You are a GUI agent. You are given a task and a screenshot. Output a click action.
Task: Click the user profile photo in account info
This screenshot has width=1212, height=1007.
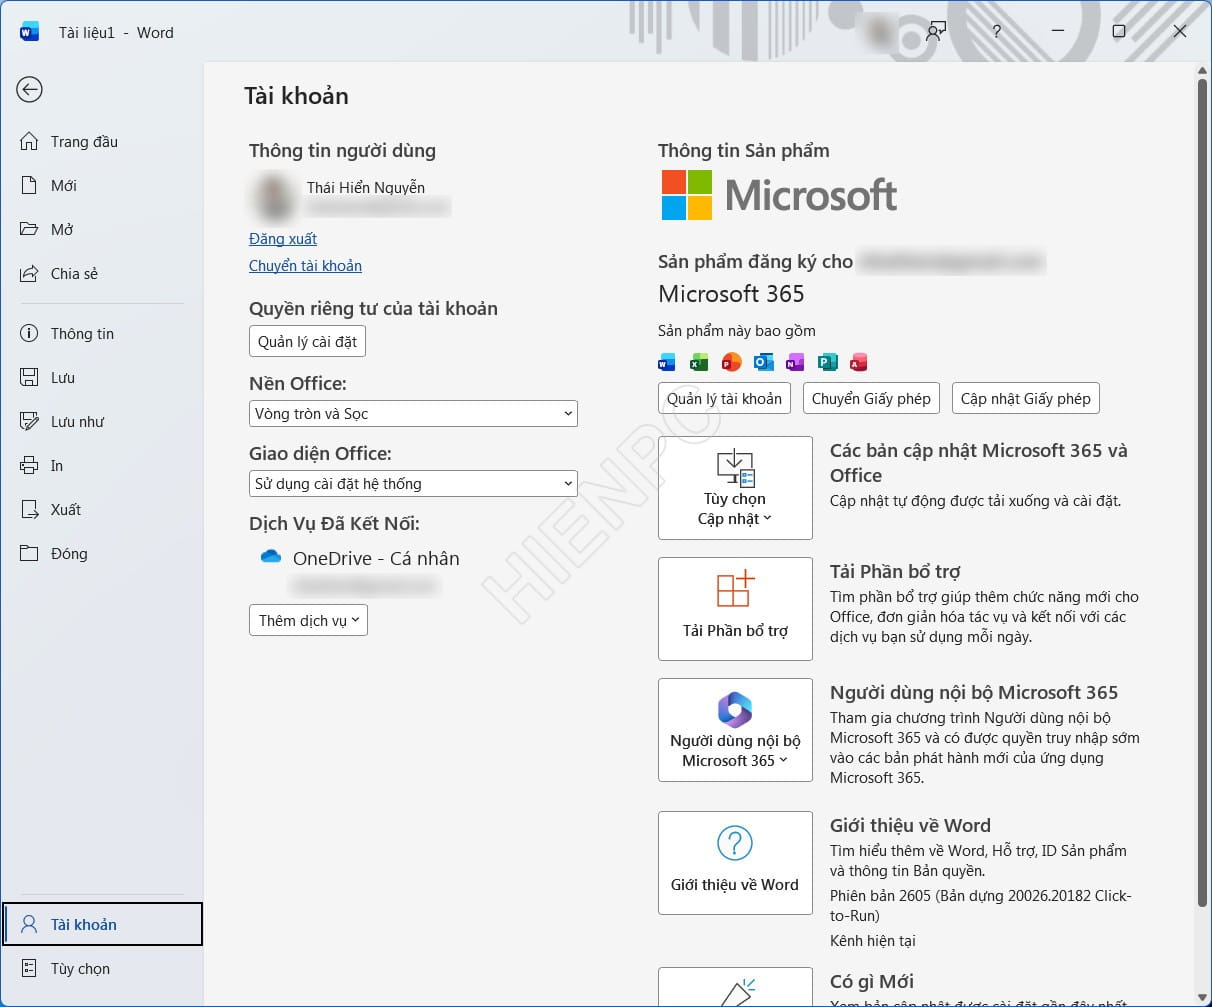[x=273, y=197]
